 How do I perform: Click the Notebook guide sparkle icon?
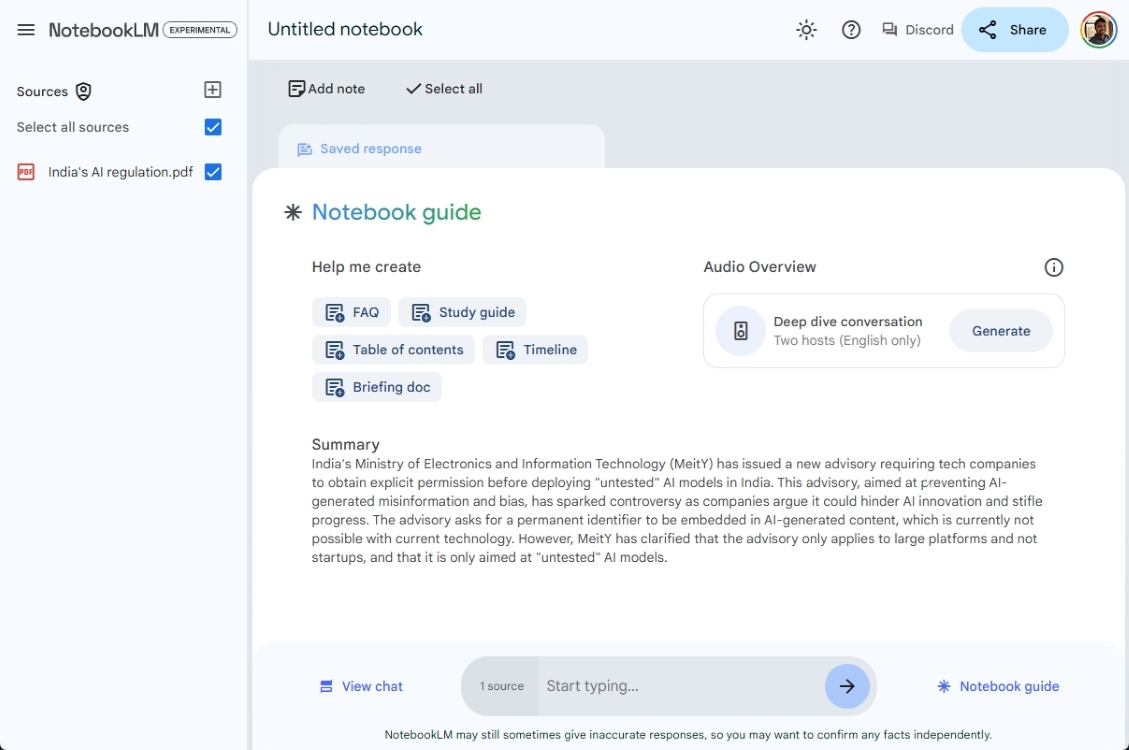click(291, 212)
